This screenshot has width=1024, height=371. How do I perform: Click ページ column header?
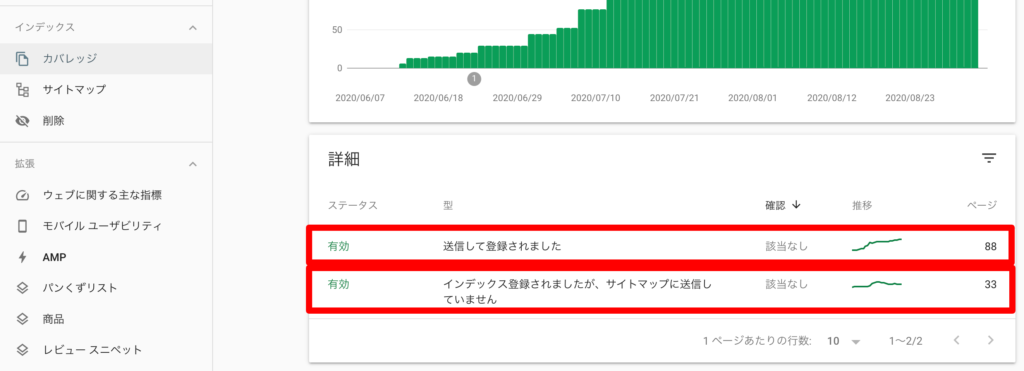pos(982,205)
